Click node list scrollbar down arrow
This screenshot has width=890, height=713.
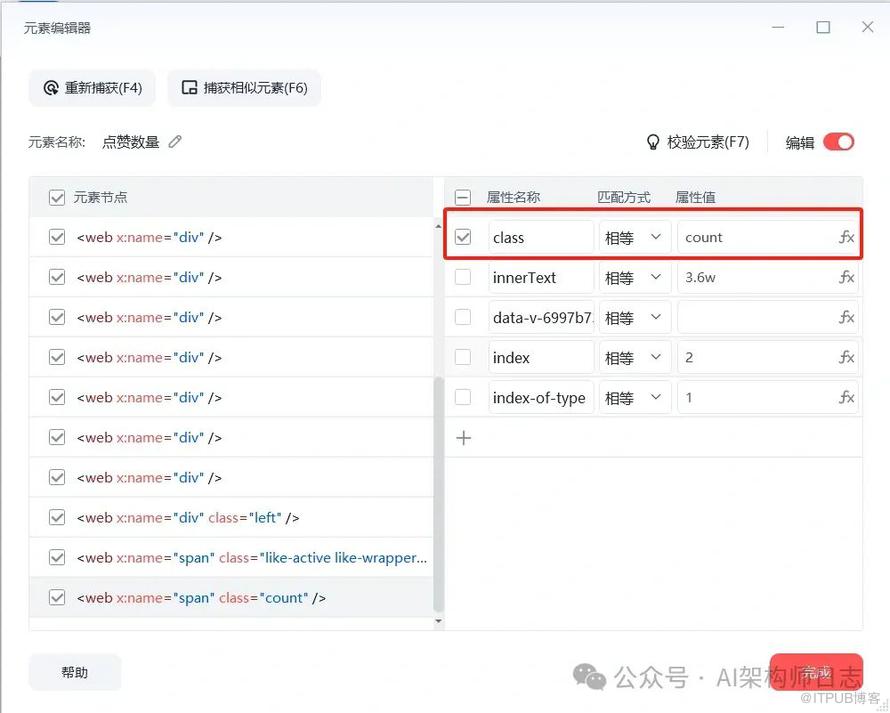(x=438, y=621)
